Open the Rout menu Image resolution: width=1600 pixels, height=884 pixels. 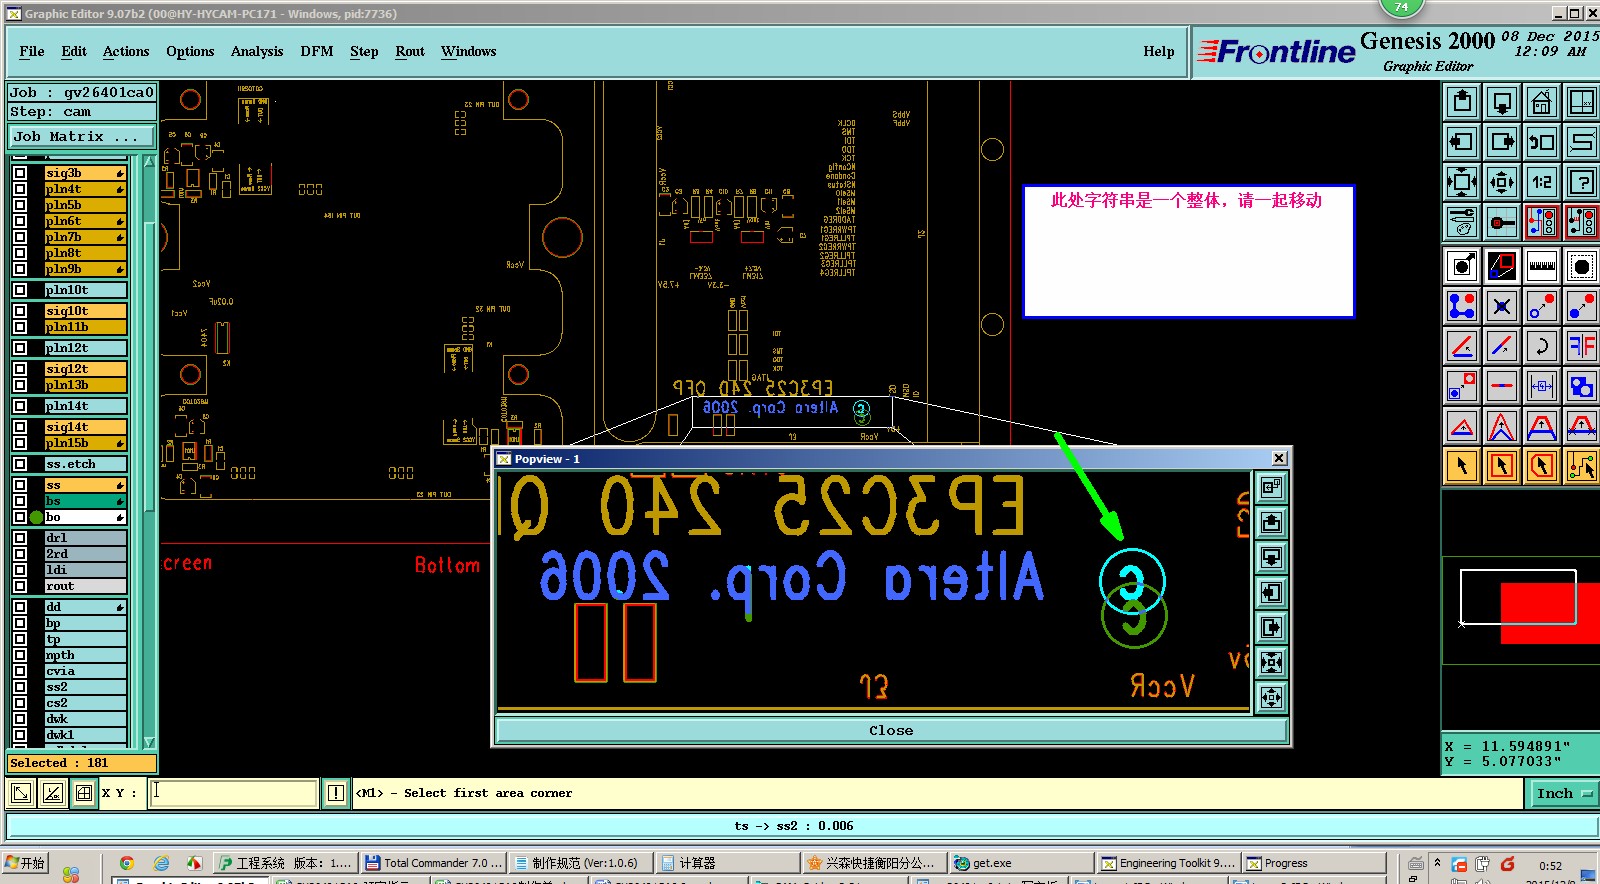[x=410, y=51]
